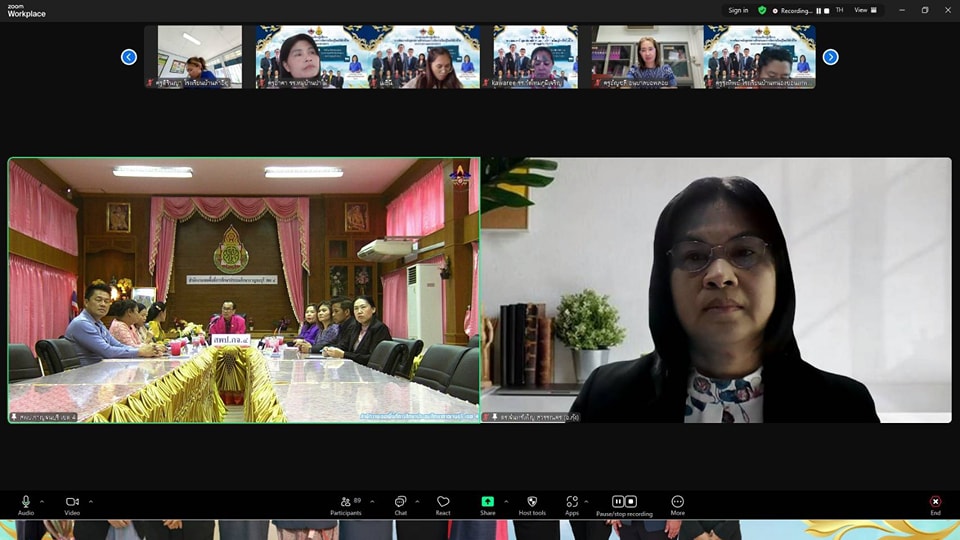The width and height of the screenshot is (960, 540).
Task: Toggle camera with the Video button
Action: 72,505
